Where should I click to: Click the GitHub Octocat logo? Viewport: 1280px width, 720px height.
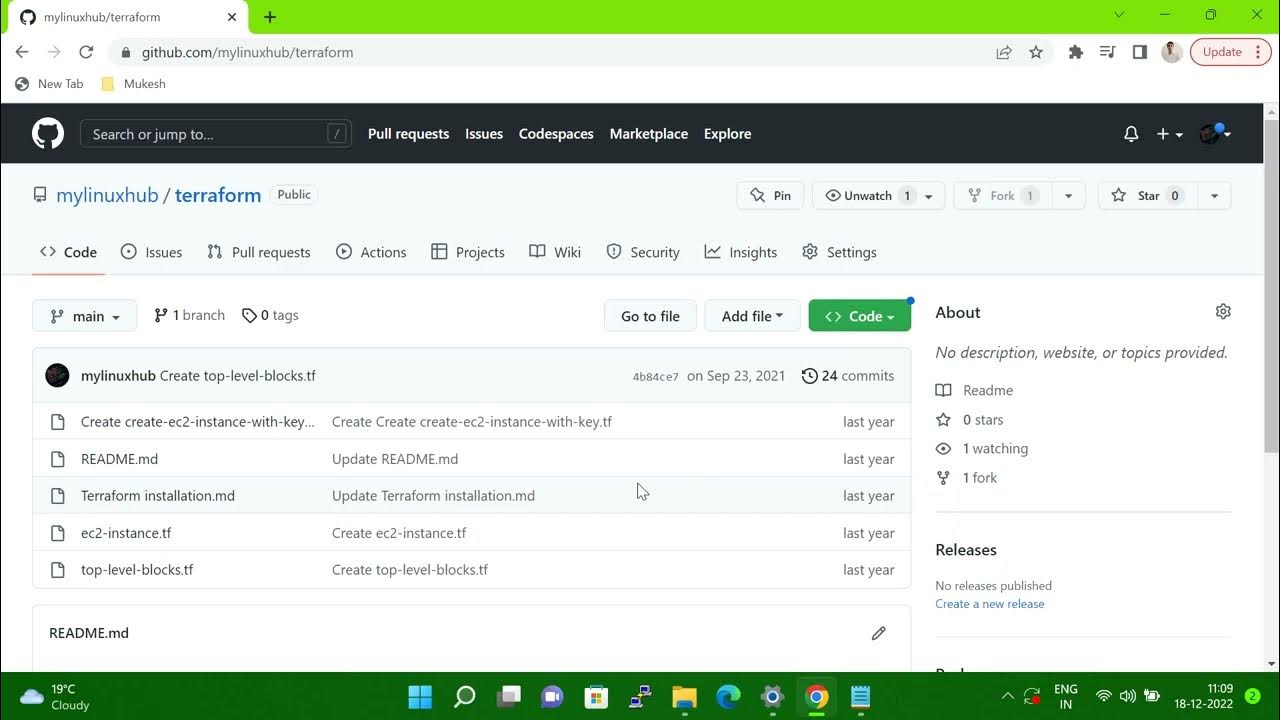pyautogui.click(x=48, y=134)
